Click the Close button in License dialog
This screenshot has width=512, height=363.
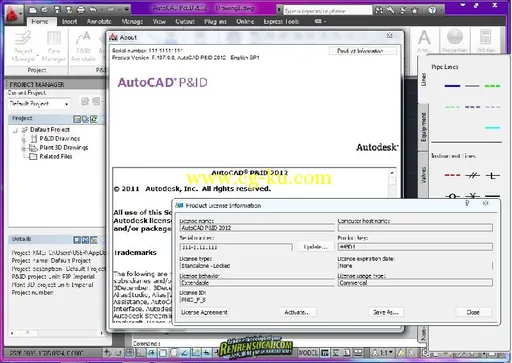pos(473,312)
